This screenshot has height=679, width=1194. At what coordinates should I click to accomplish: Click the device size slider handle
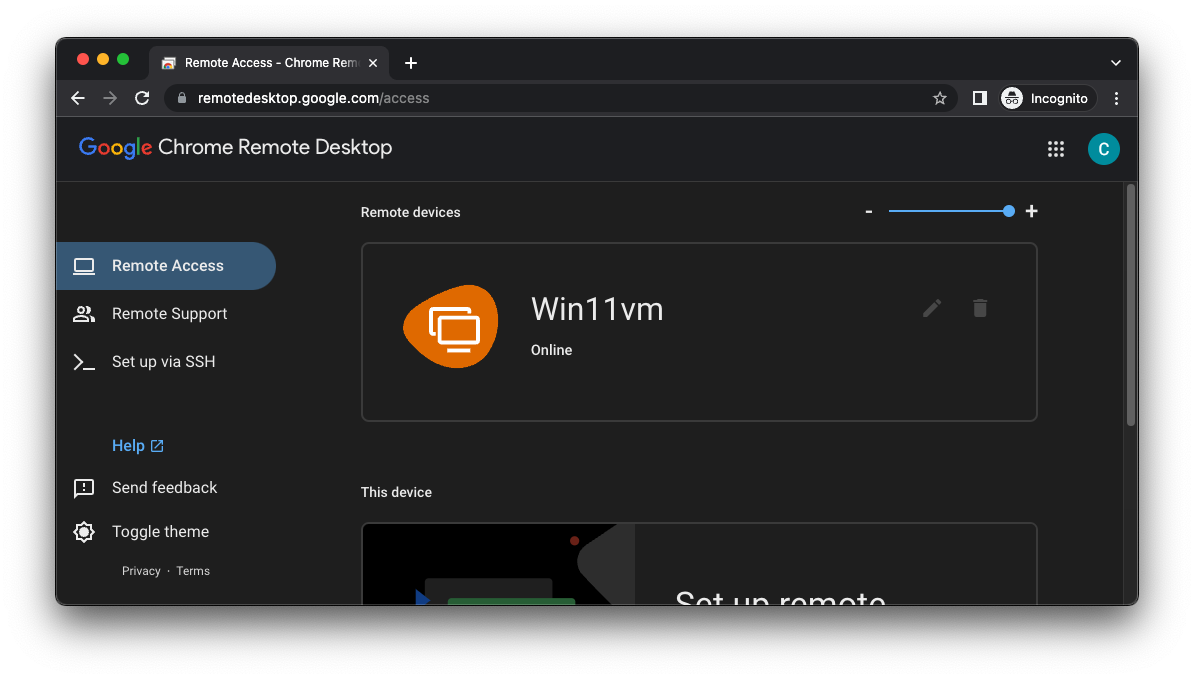[x=1008, y=211]
